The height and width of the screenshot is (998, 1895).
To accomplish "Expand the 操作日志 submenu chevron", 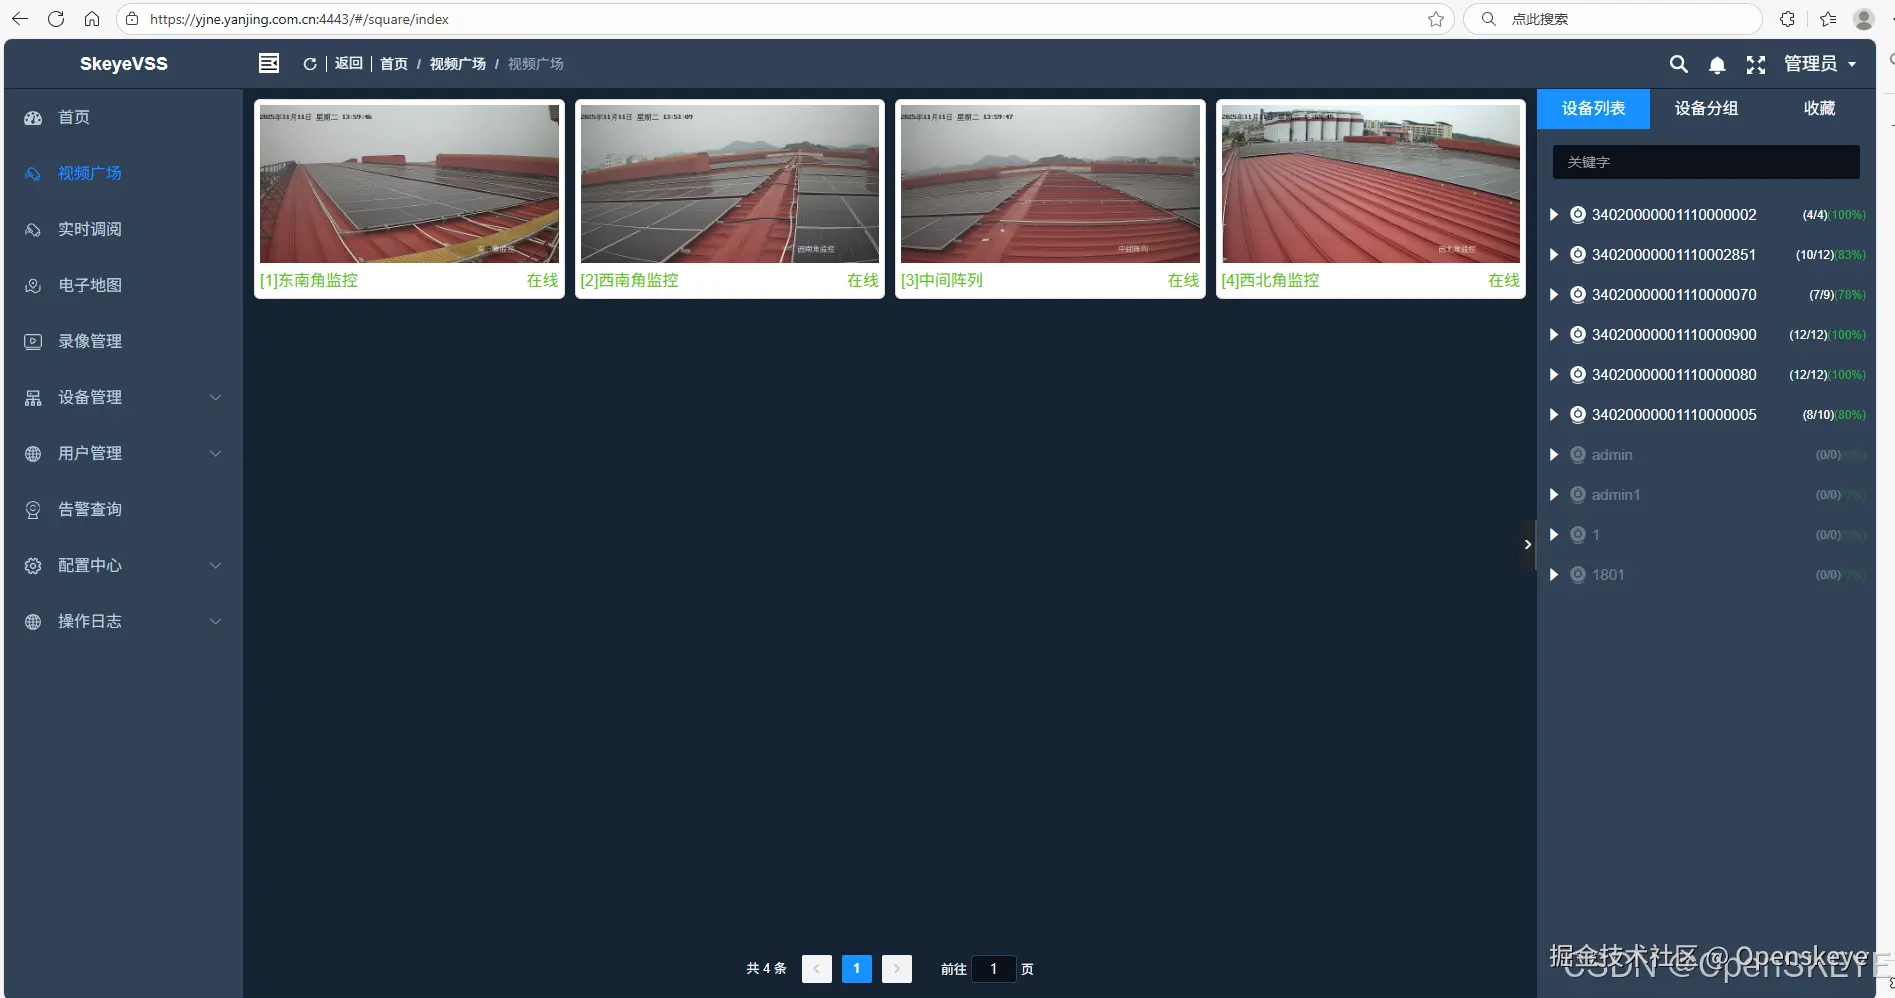I will coord(215,622).
